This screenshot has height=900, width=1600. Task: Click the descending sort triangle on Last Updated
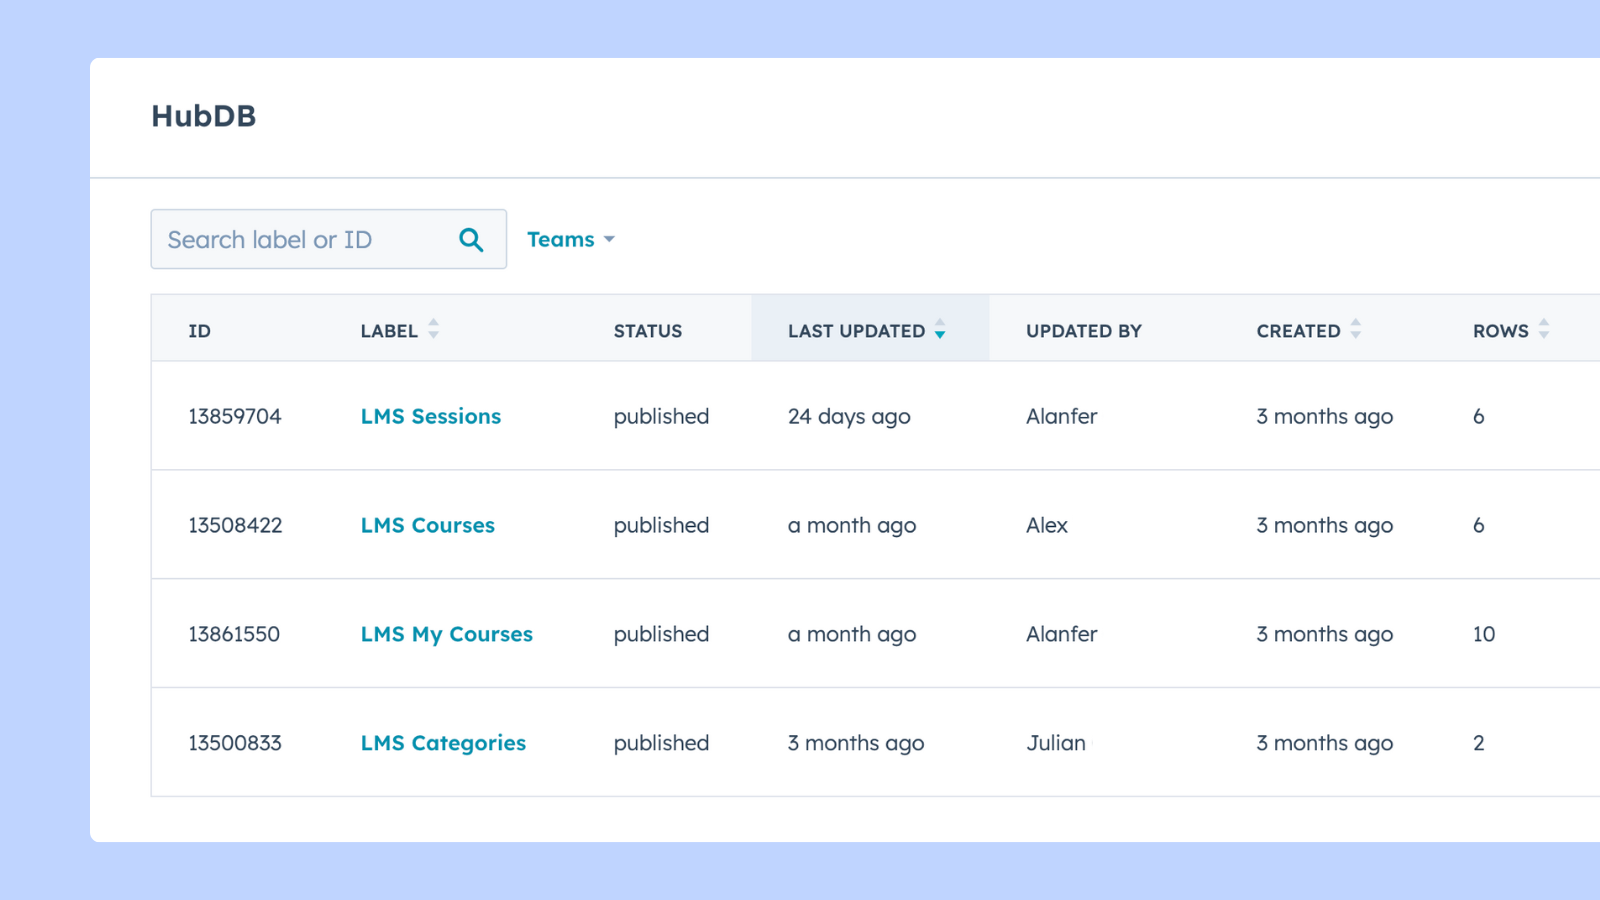pyautogui.click(x=940, y=335)
